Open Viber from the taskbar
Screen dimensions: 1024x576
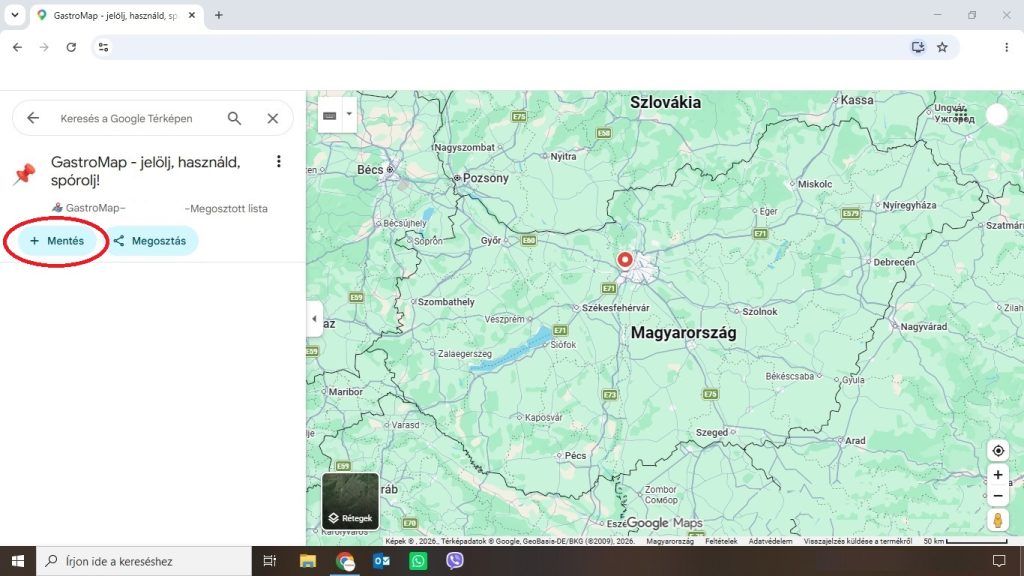point(455,561)
